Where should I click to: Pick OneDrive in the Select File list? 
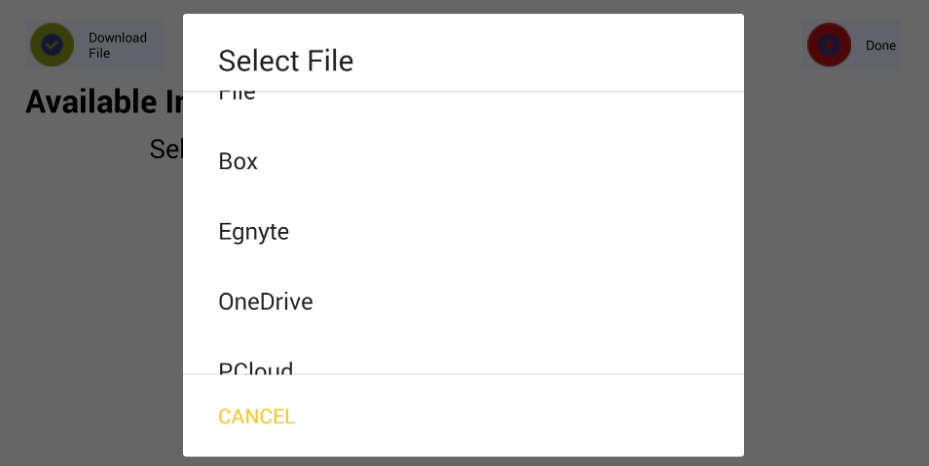click(x=463, y=301)
